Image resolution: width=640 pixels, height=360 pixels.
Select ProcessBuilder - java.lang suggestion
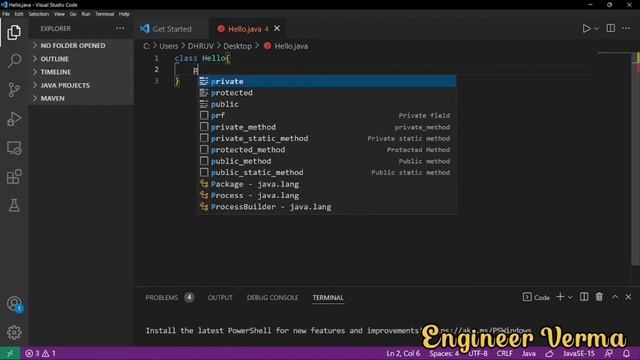[327, 207]
